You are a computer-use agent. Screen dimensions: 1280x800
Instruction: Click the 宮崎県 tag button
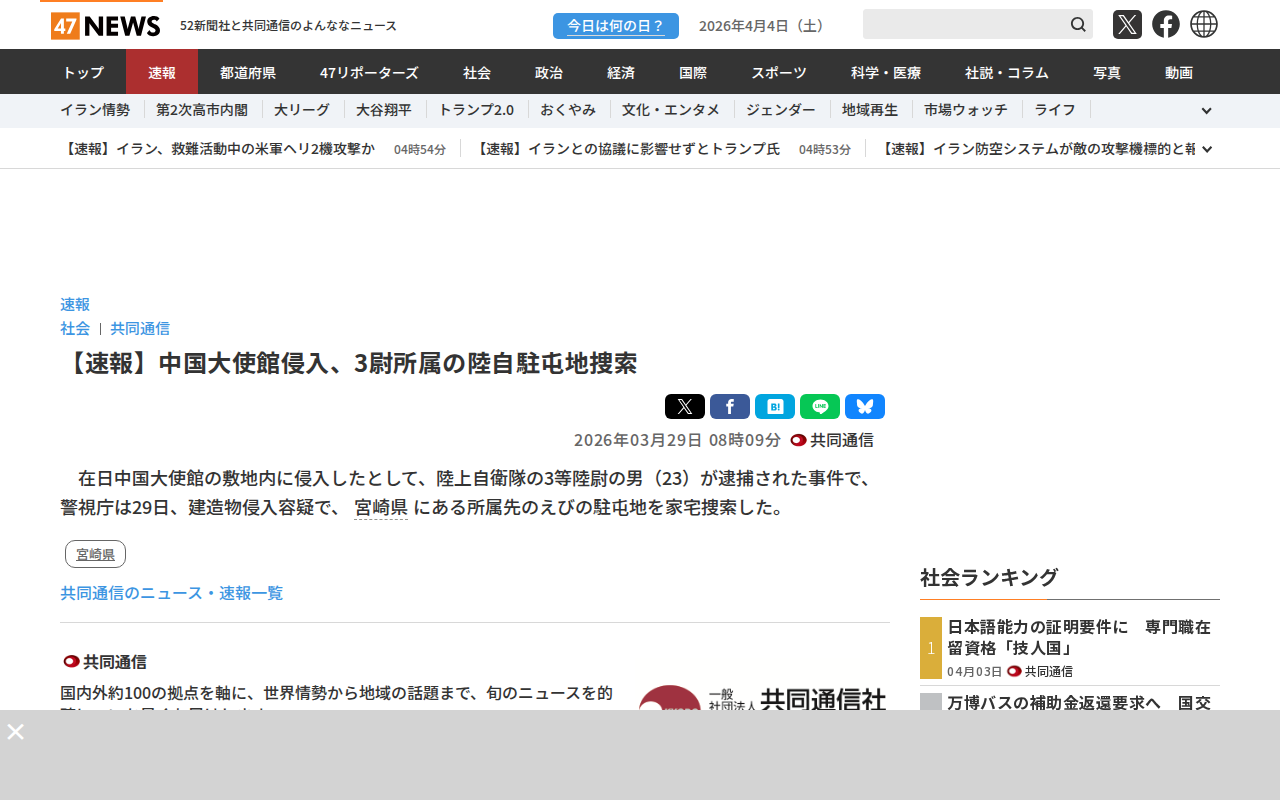point(96,554)
